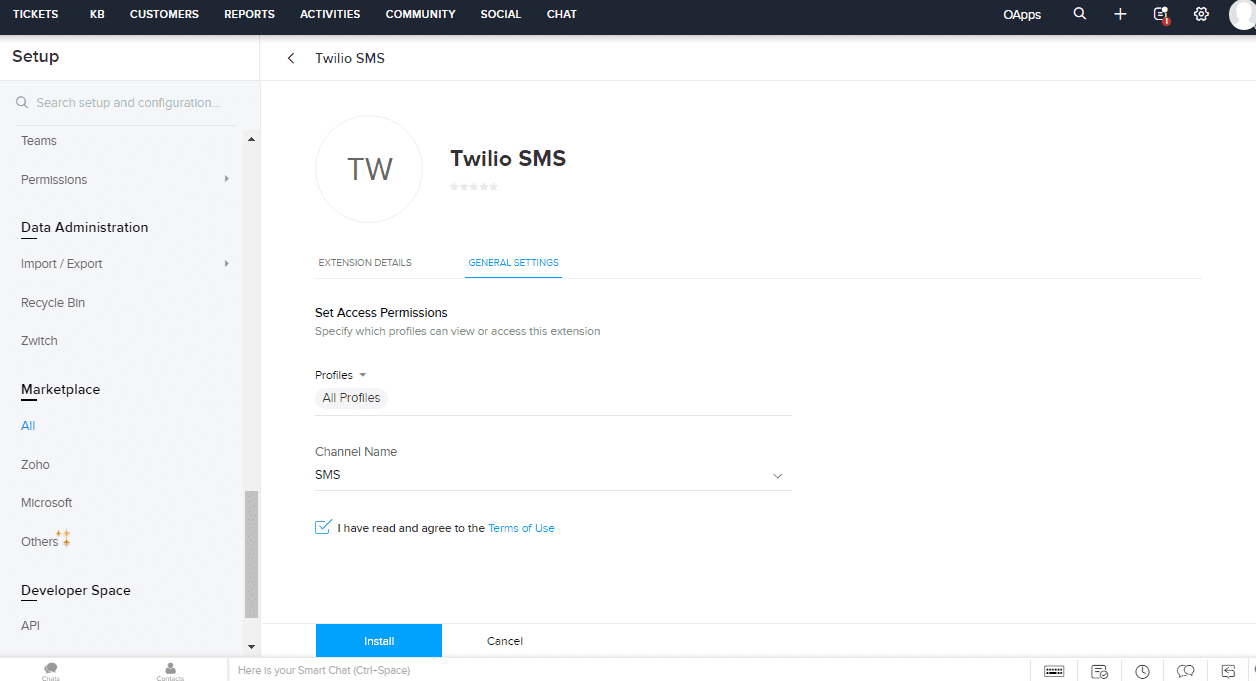This screenshot has width=1256, height=681.
Task: Open Zwitch in setup sidebar
Action: [39, 341]
